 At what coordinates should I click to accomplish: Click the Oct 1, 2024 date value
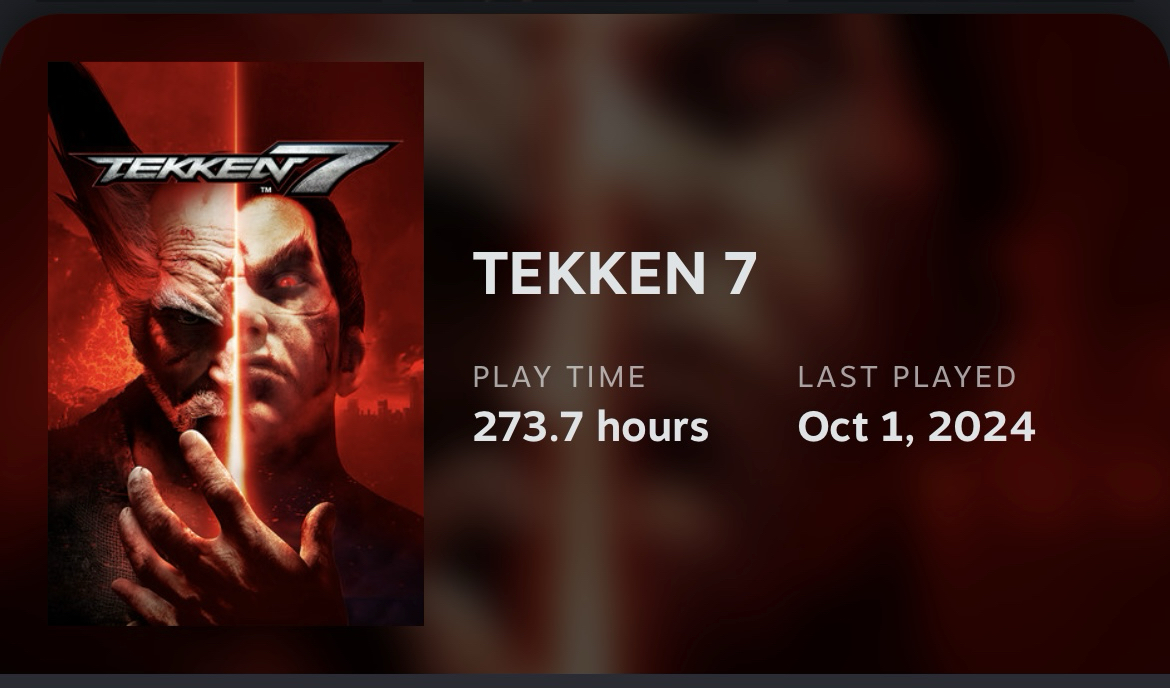[916, 427]
